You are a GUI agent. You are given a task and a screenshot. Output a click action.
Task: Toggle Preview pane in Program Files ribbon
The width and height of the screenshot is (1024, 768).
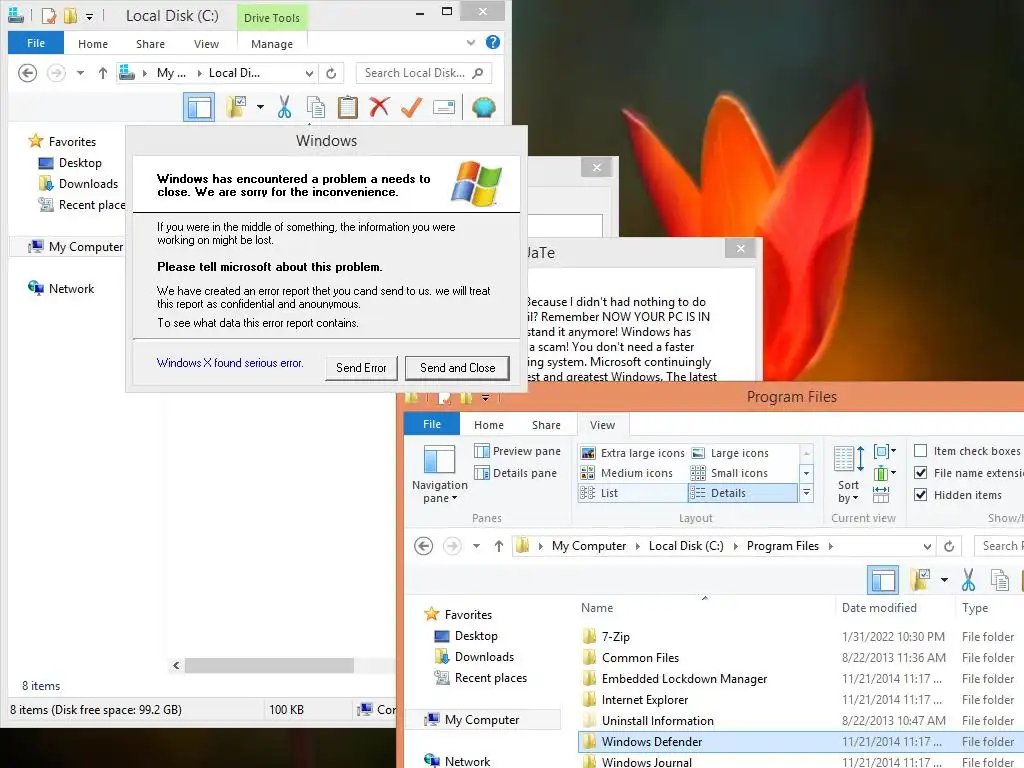(x=517, y=451)
